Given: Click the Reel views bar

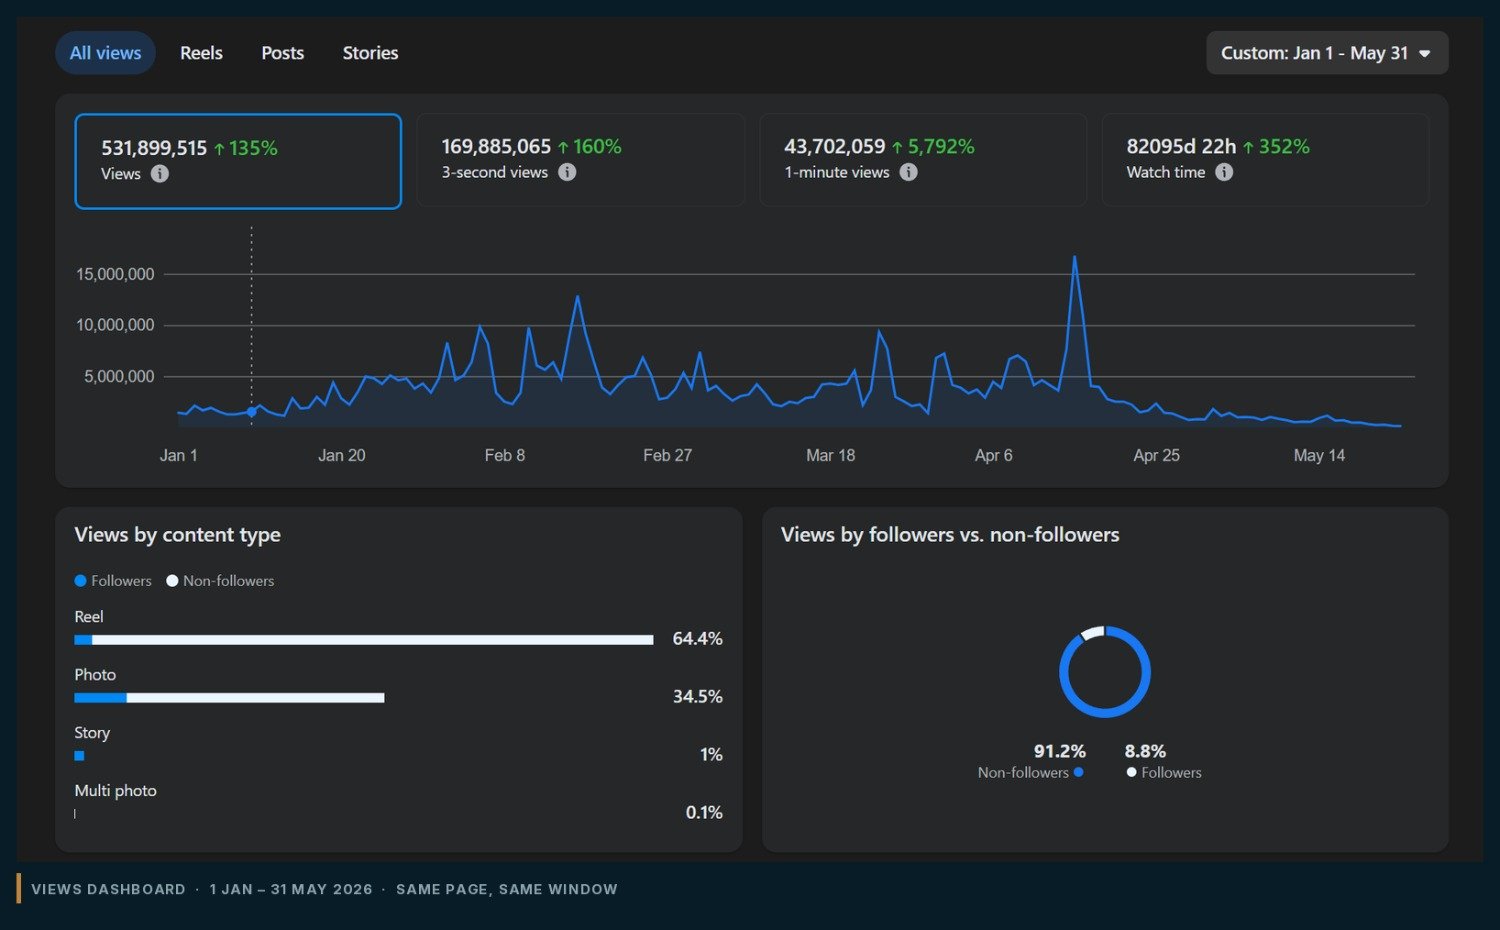Looking at the screenshot, I should tap(364, 640).
